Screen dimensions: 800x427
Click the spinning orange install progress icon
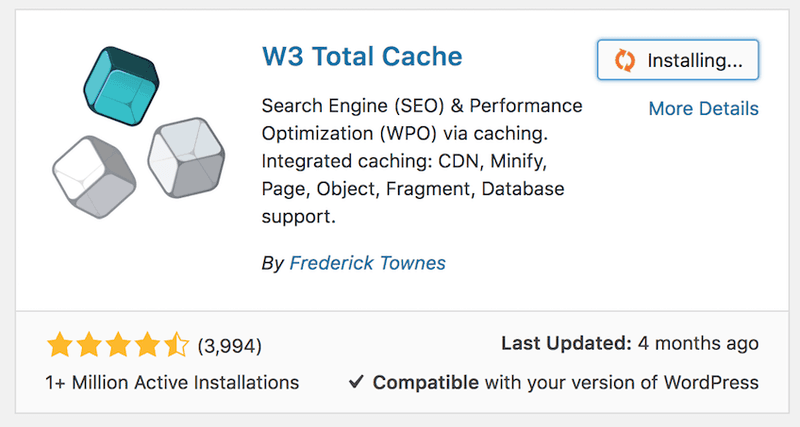[x=625, y=60]
